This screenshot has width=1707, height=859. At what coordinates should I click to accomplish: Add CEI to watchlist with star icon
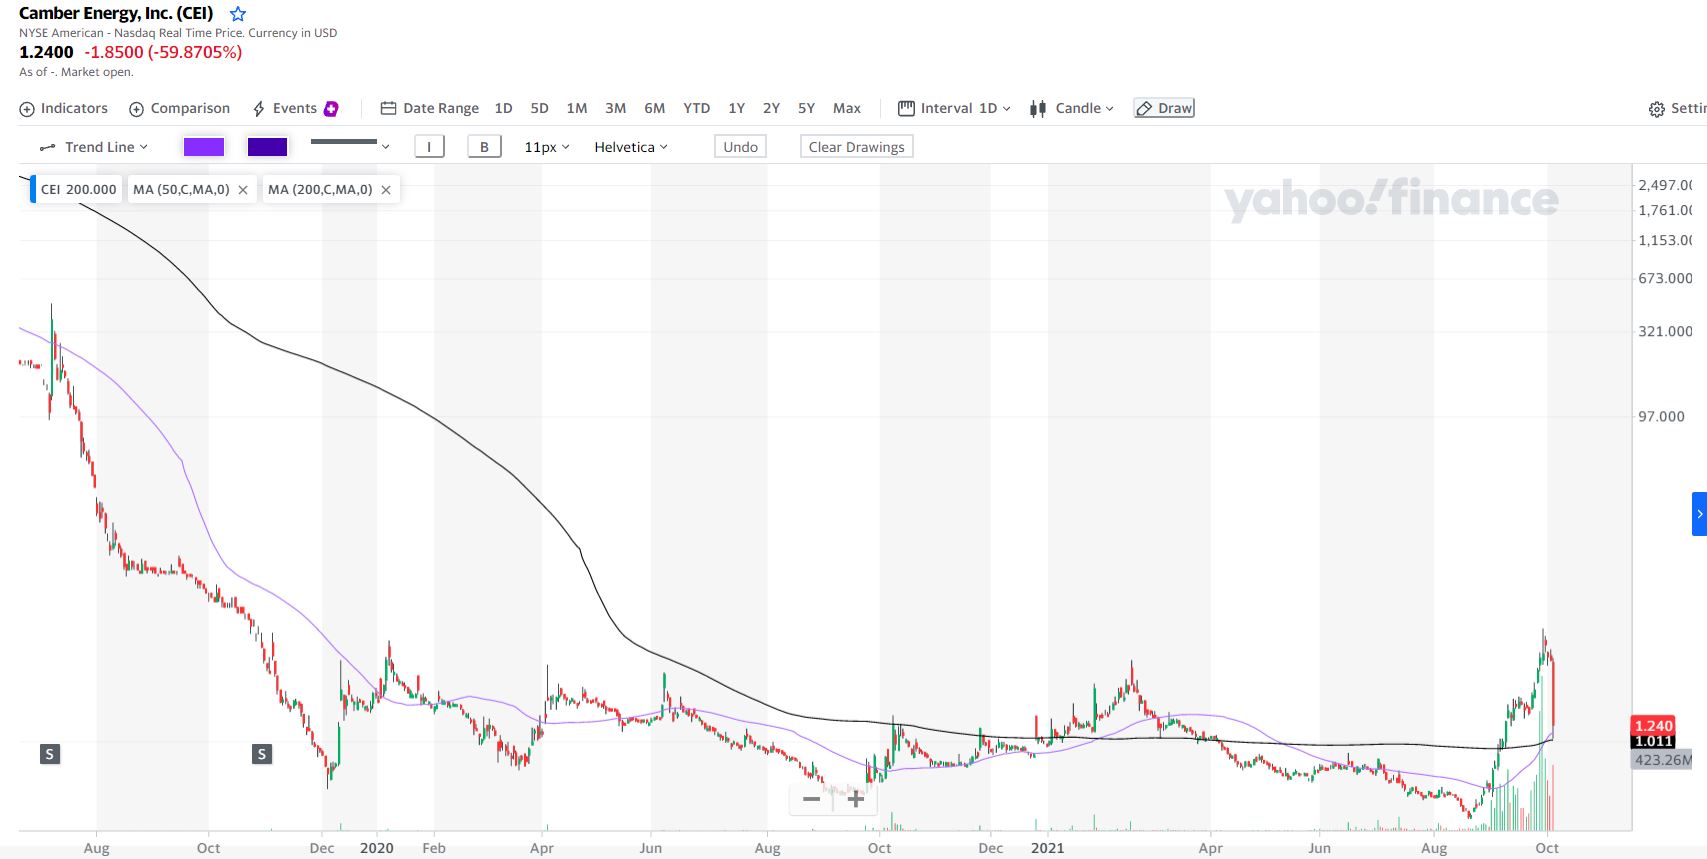238,14
